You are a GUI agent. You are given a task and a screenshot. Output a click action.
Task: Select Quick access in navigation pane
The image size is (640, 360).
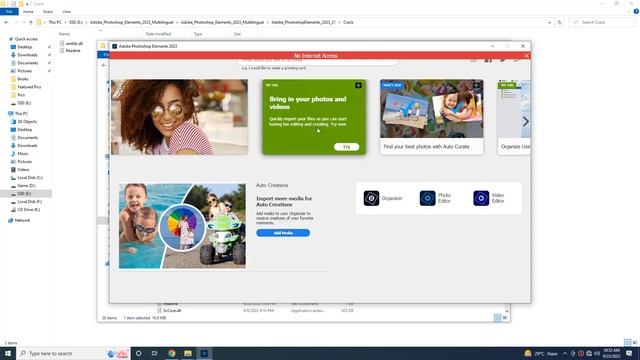(x=26, y=39)
